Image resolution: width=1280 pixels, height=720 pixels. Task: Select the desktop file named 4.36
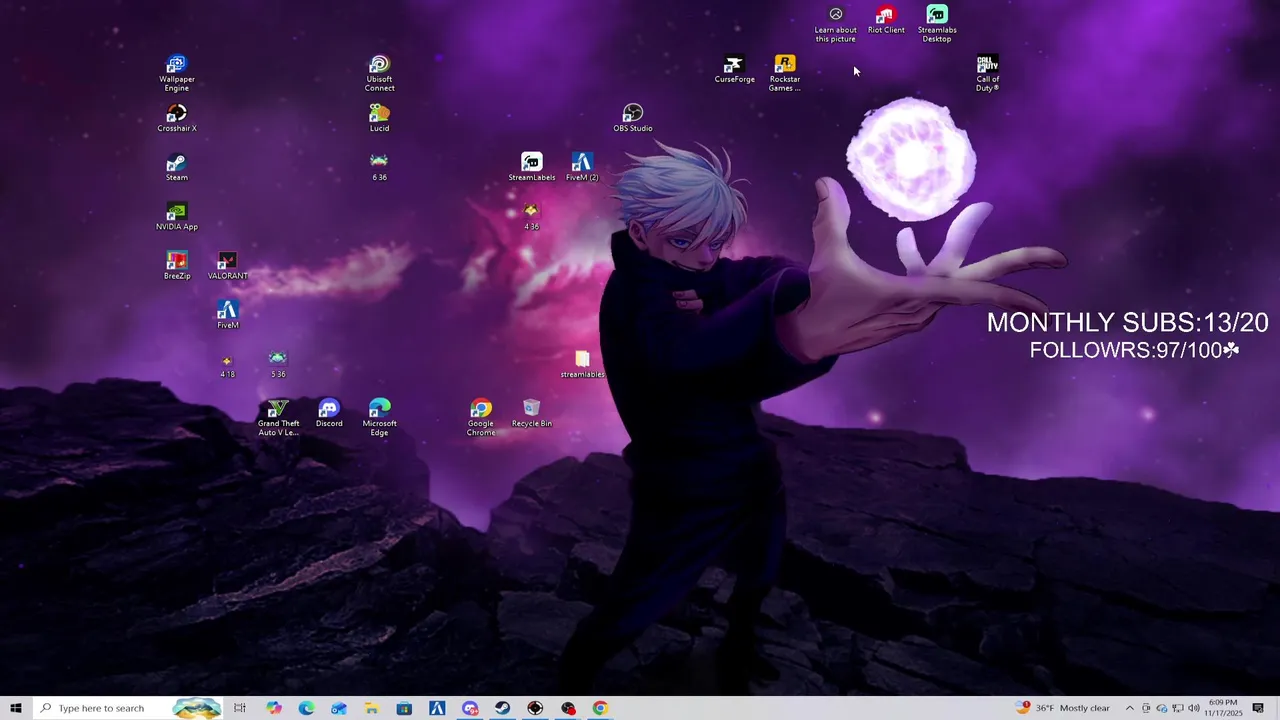point(532,216)
